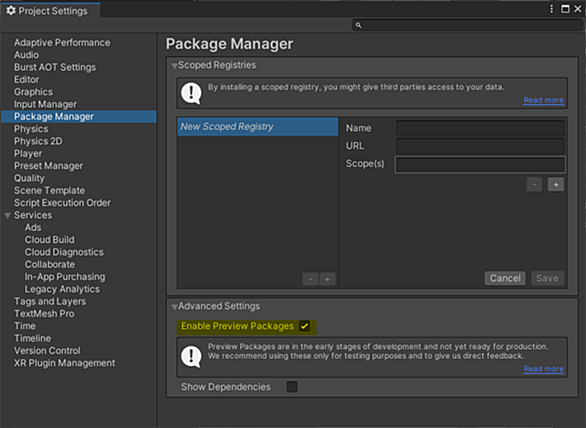Click the scoped registry warning icon
586x428 pixels.
(191, 93)
